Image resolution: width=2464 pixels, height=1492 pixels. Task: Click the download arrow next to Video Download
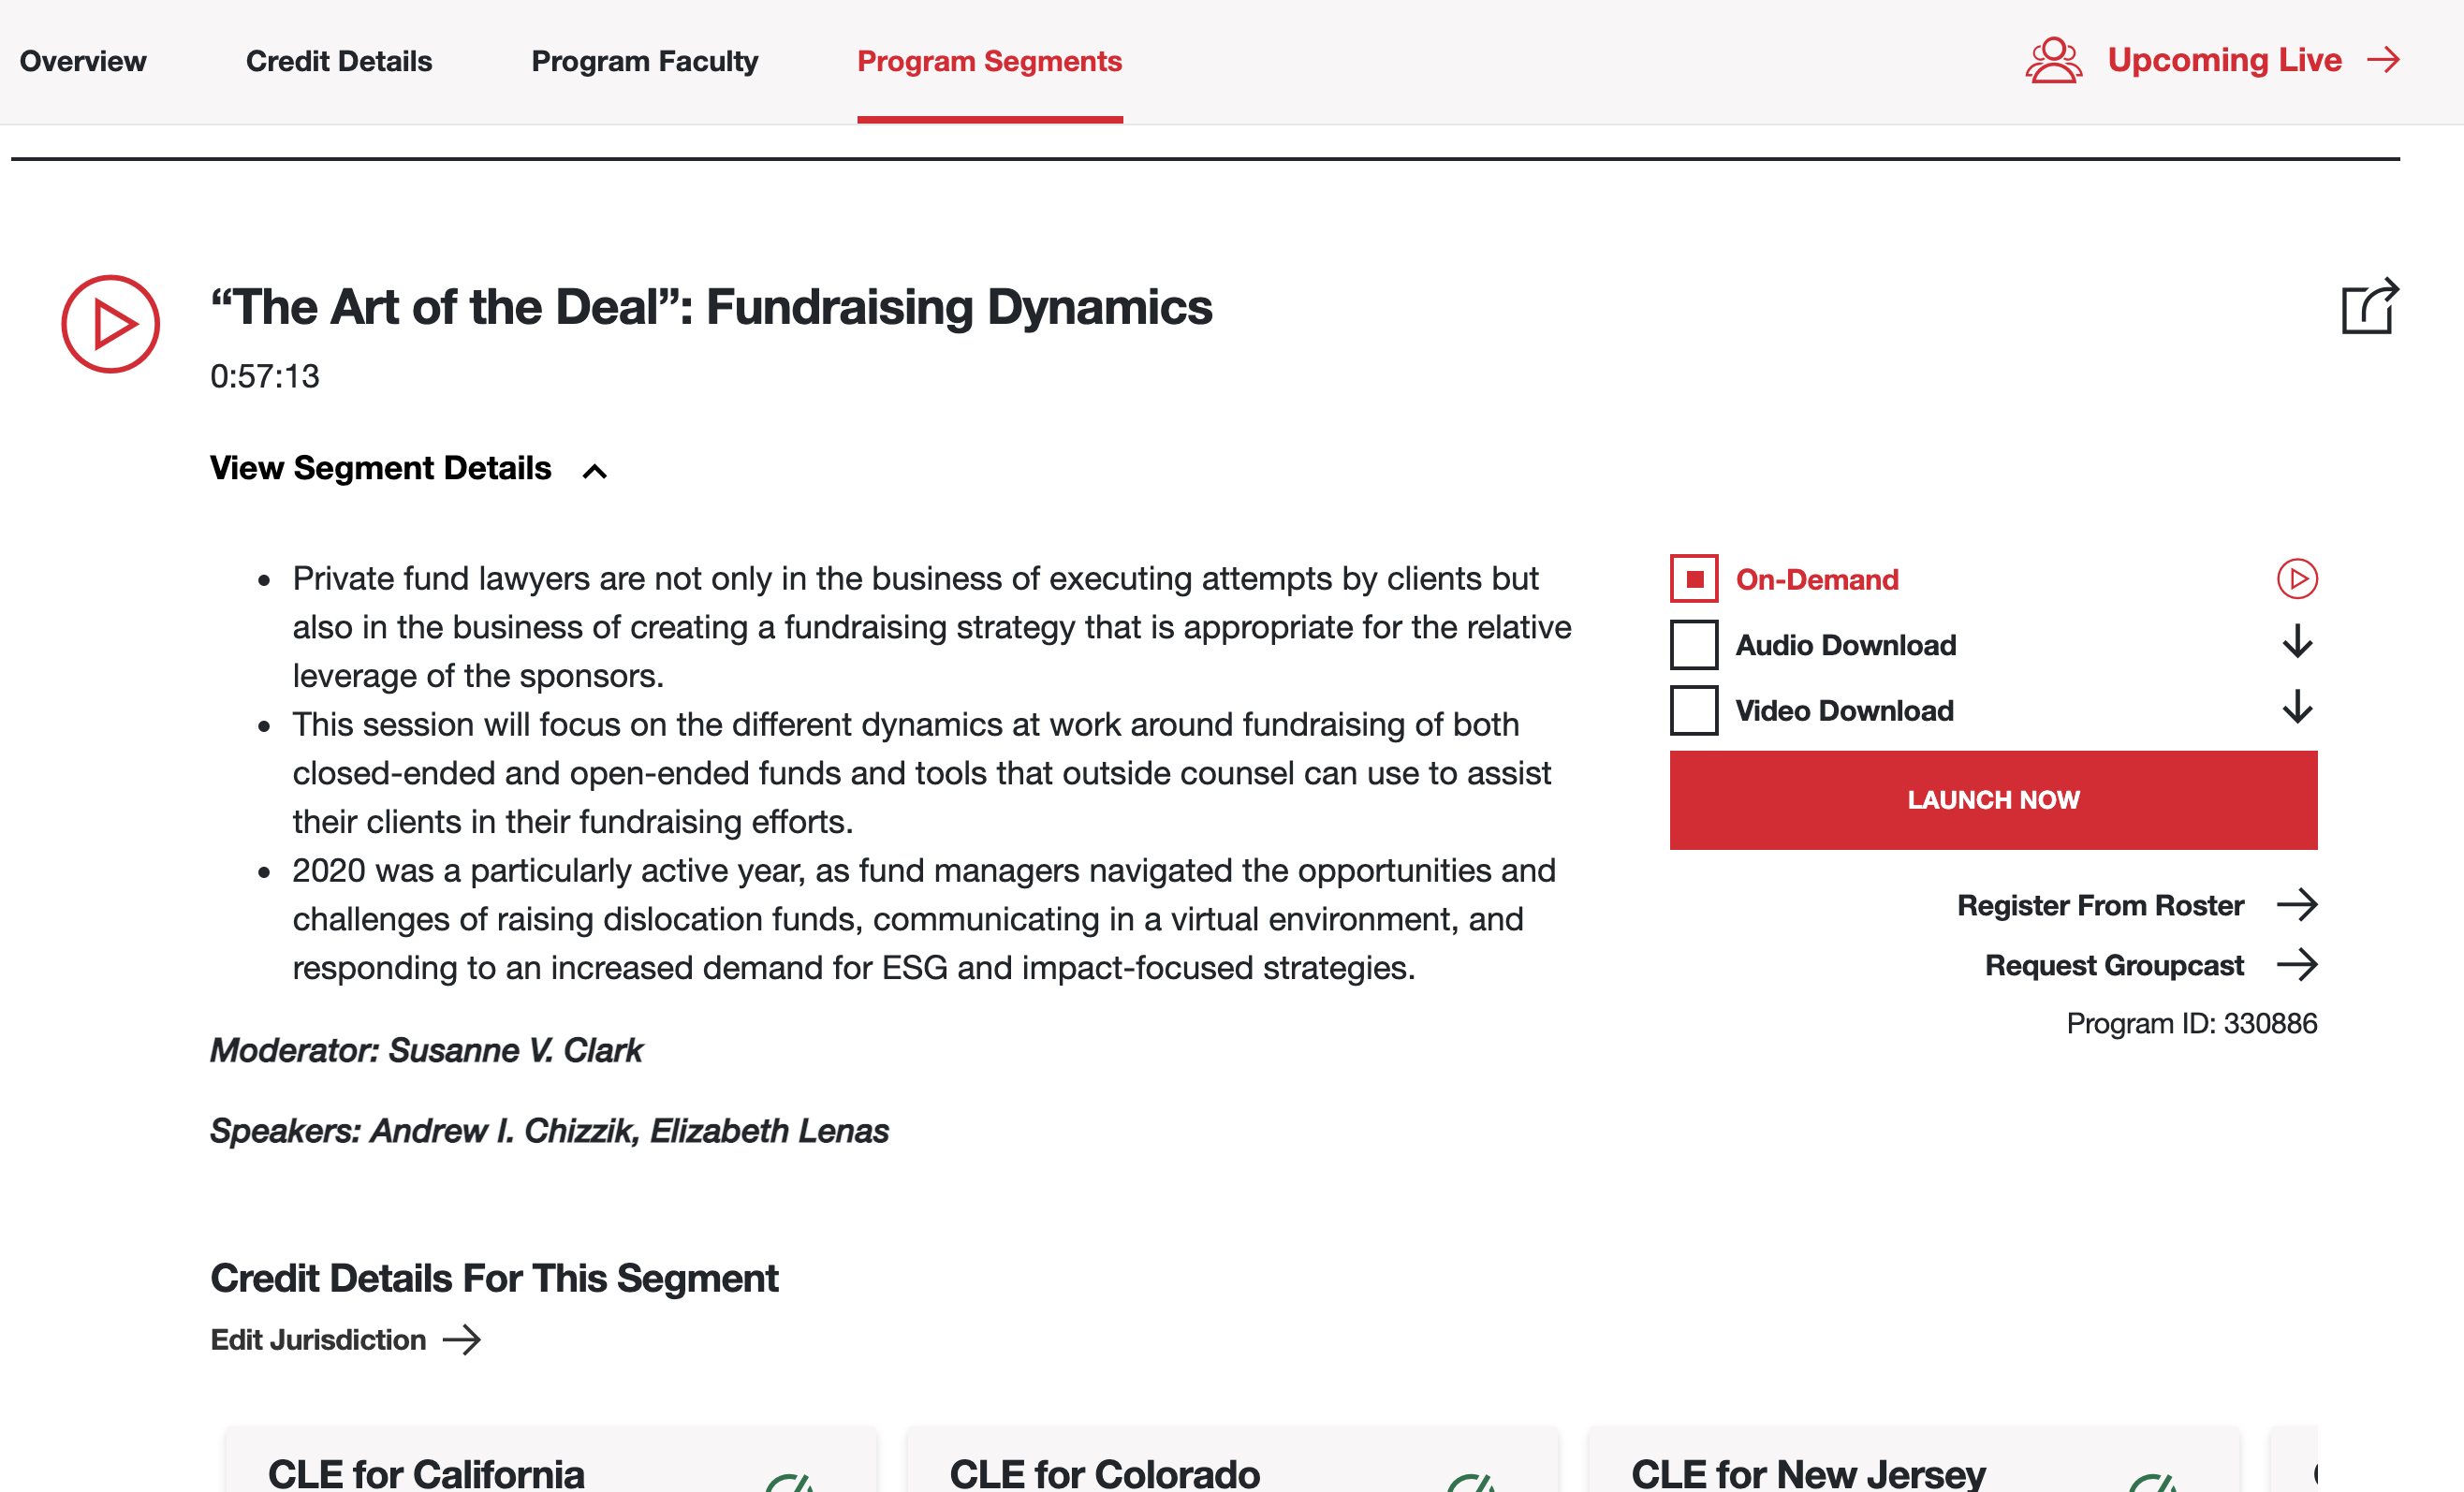(x=2297, y=708)
